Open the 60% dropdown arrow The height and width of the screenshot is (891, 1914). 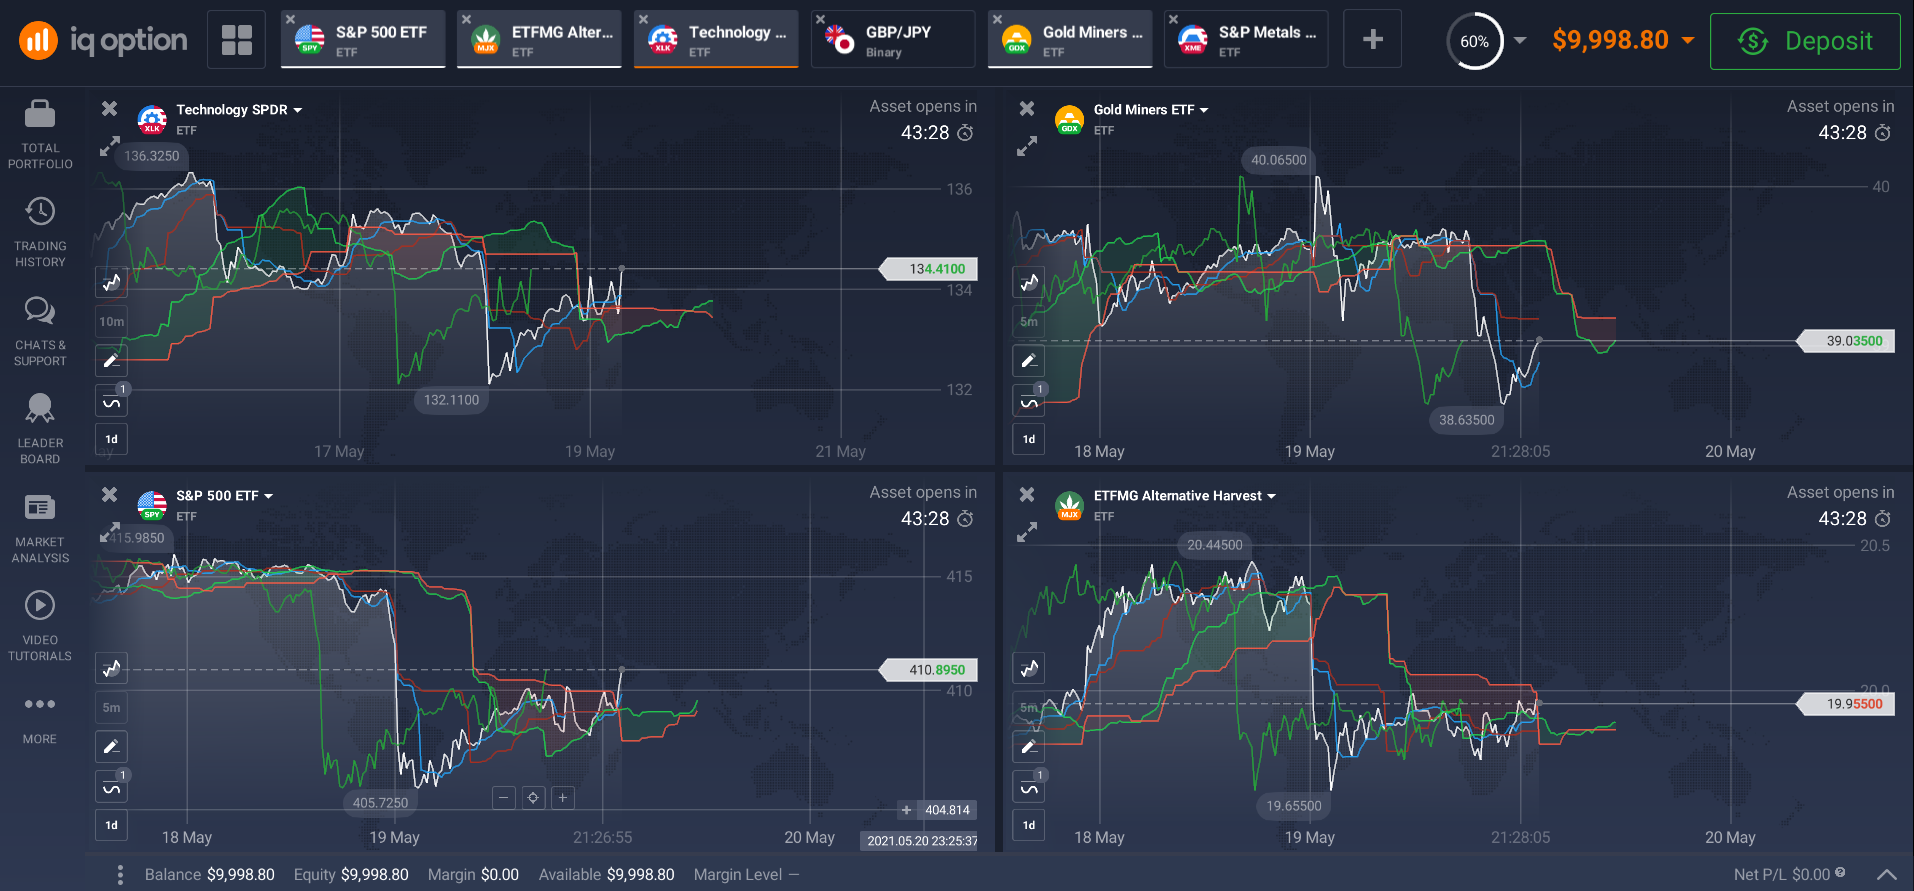[1520, 41]
